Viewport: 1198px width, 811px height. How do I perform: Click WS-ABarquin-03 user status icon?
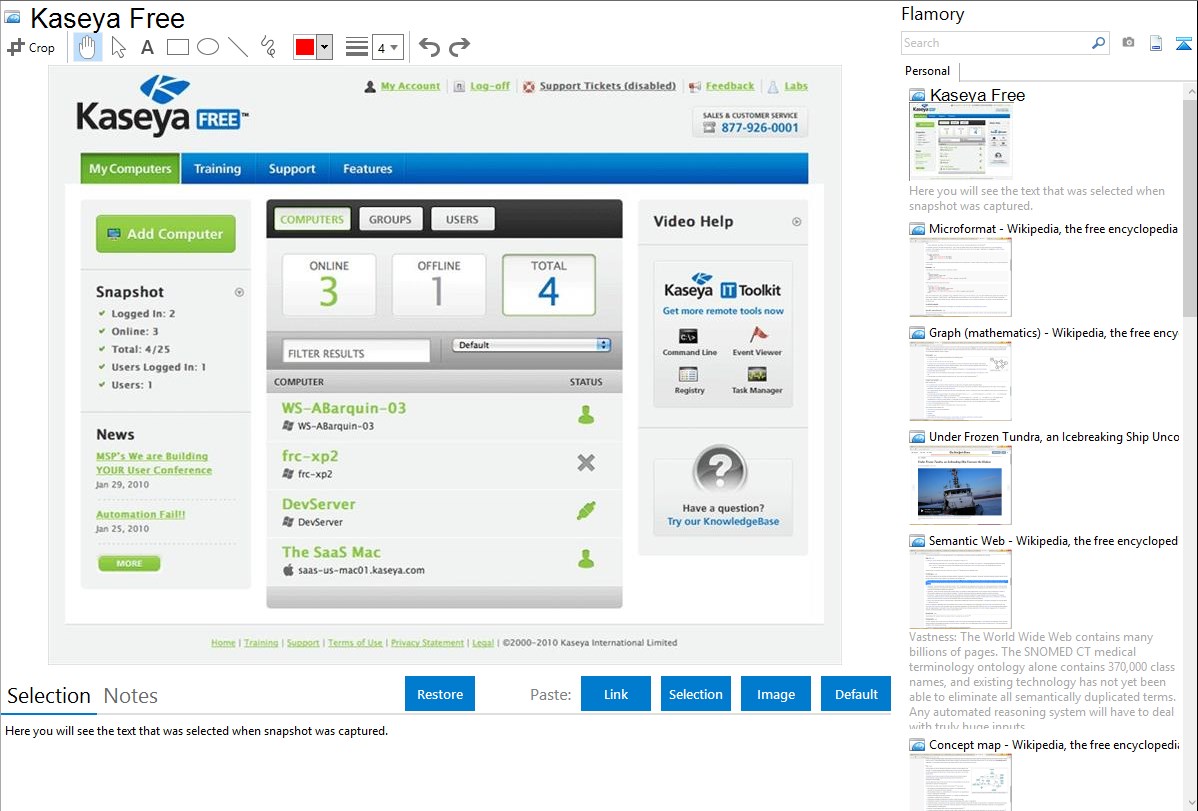(586, 414)
